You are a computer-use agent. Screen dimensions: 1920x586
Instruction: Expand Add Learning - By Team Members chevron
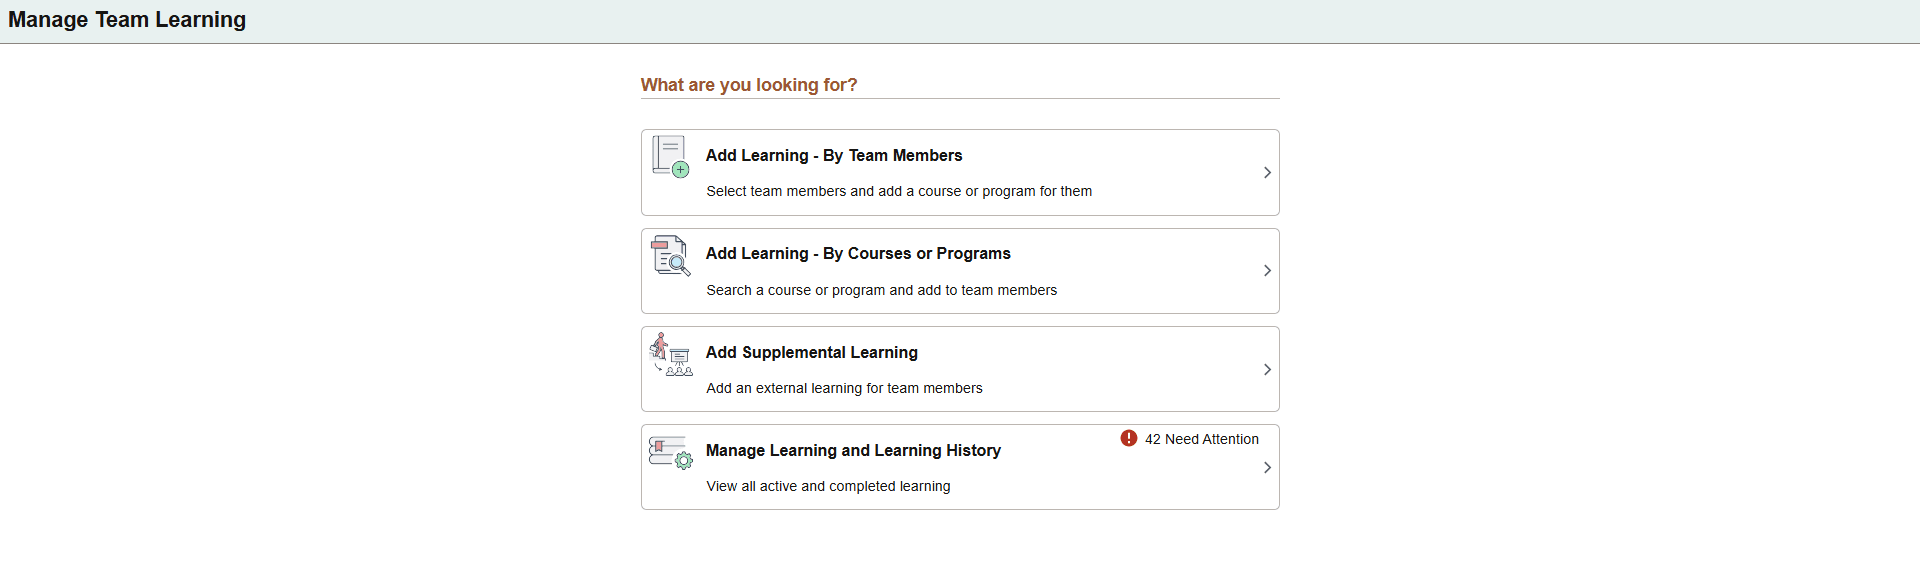pyautogui.click(x=1267, y=173)
